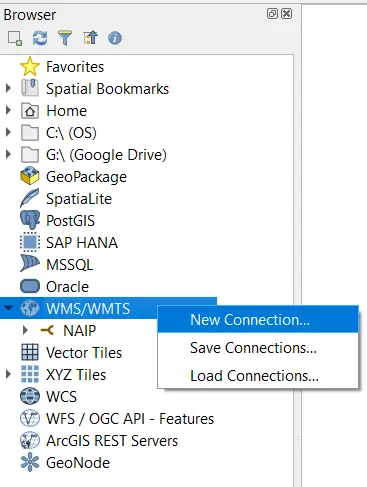Click the Spatial Bookmarks icon

tap(30, 88)
